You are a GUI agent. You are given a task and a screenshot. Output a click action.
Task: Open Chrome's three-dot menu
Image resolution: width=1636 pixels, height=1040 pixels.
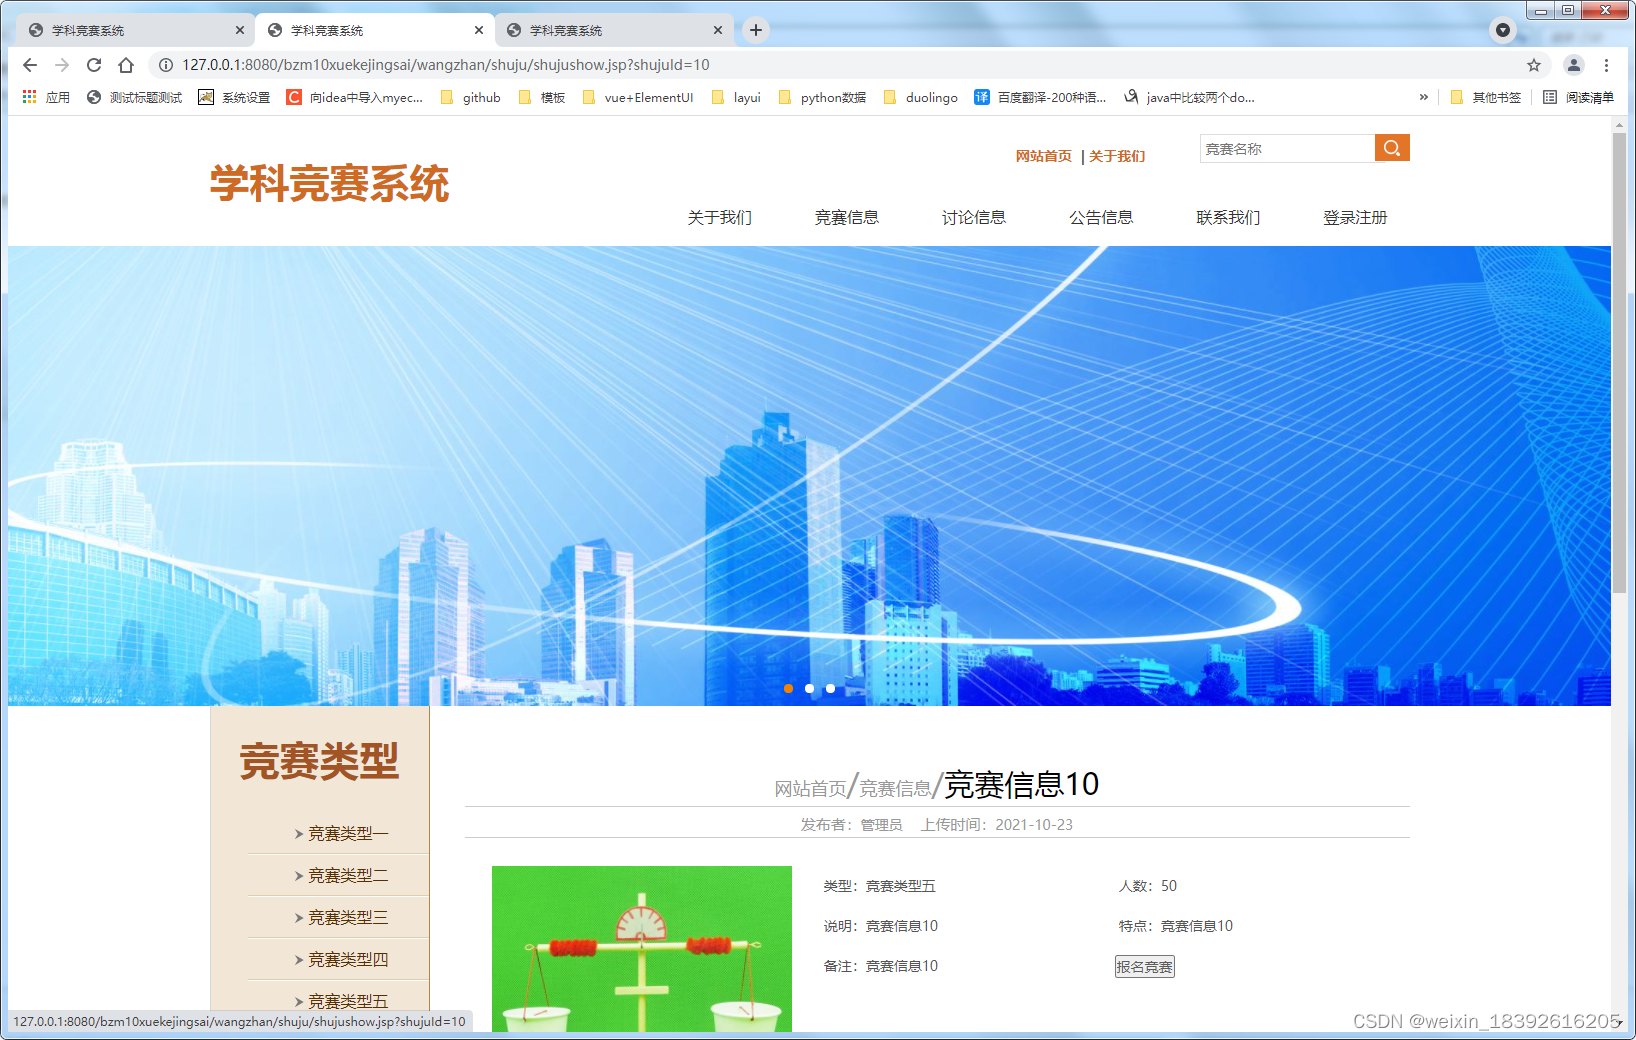1607,65
